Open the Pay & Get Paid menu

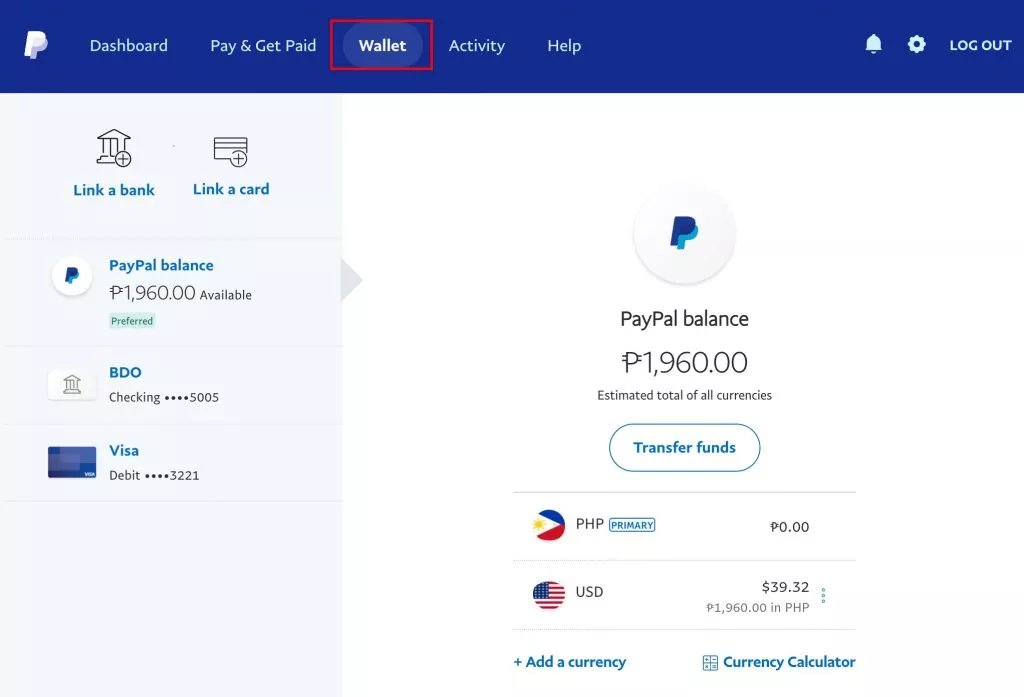click(x=263, y=45)
